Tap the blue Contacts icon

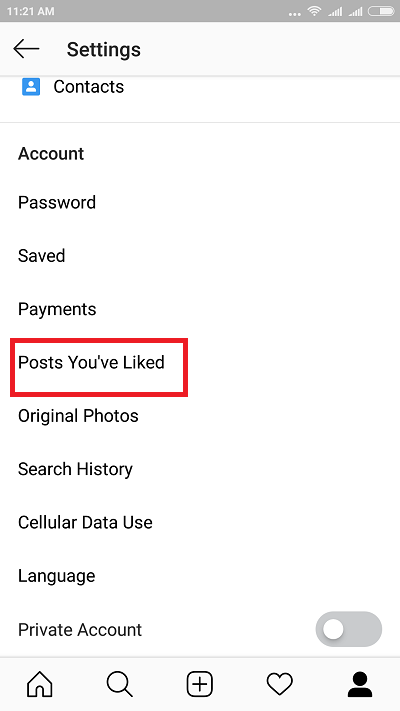tap(31, 87)
